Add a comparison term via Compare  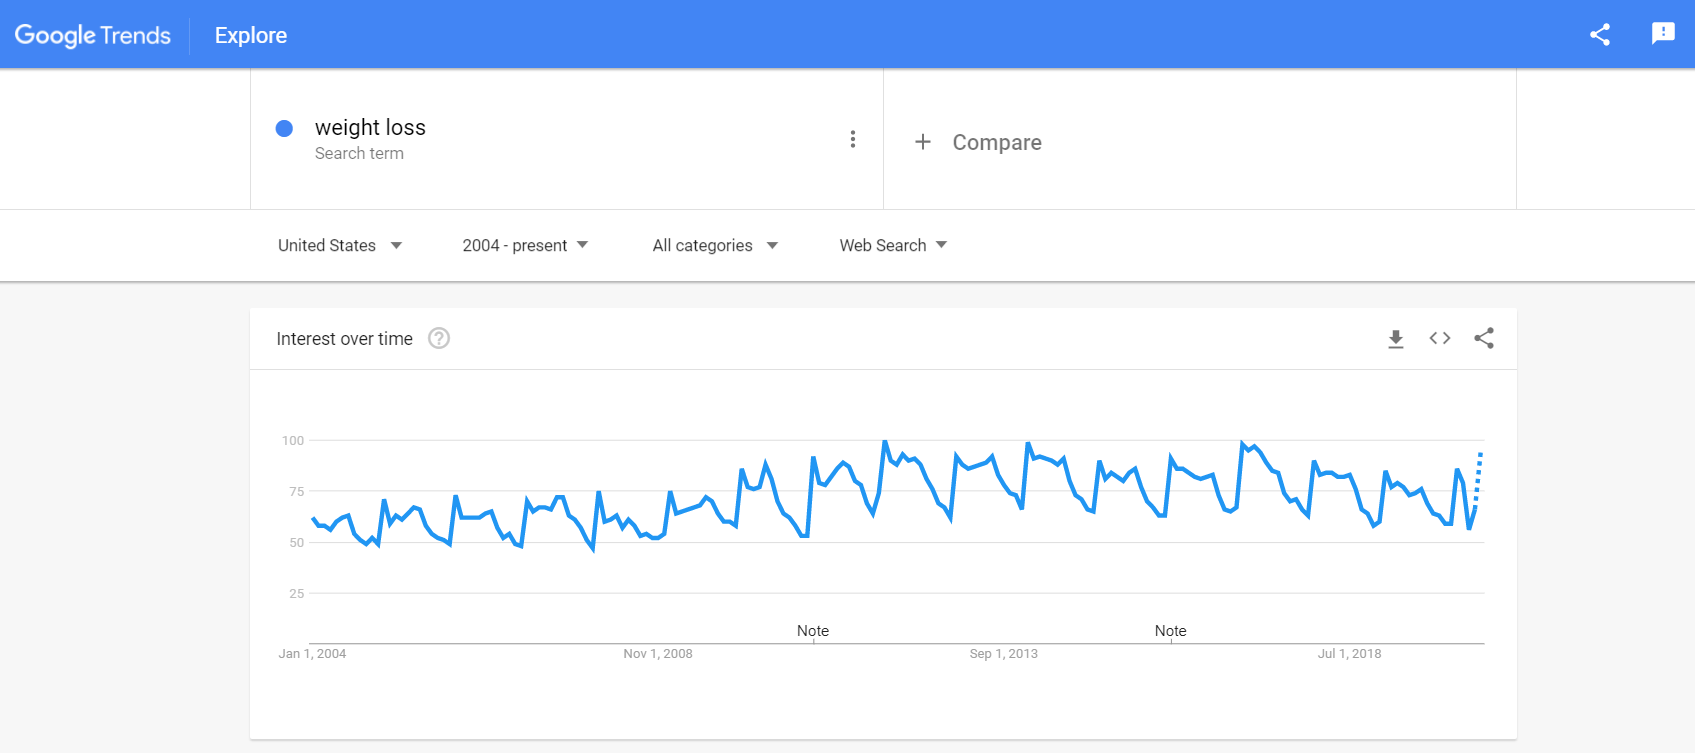point(997,142)
